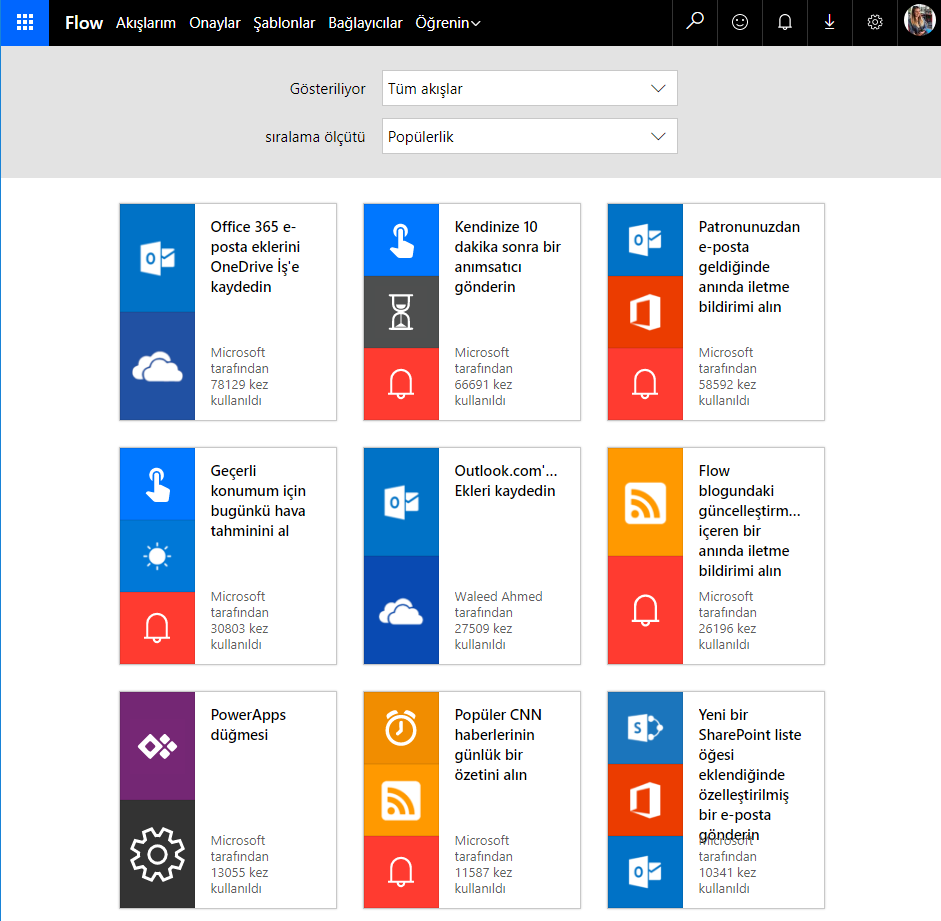Click '10341 kez' usage text

[727, 872]
